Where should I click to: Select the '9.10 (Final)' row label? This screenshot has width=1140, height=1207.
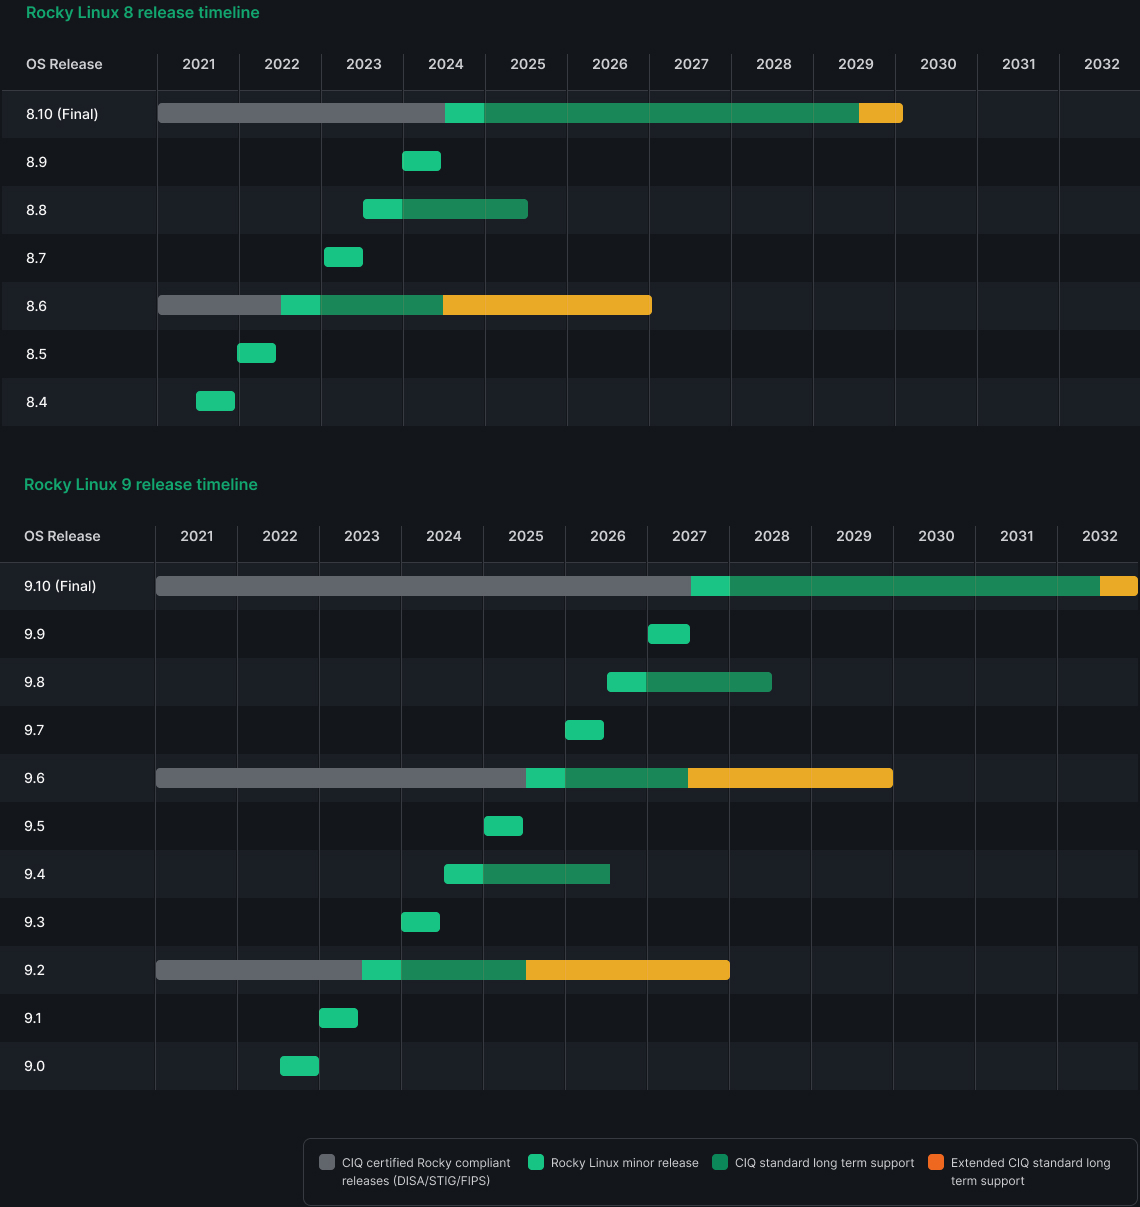(60, 586)
